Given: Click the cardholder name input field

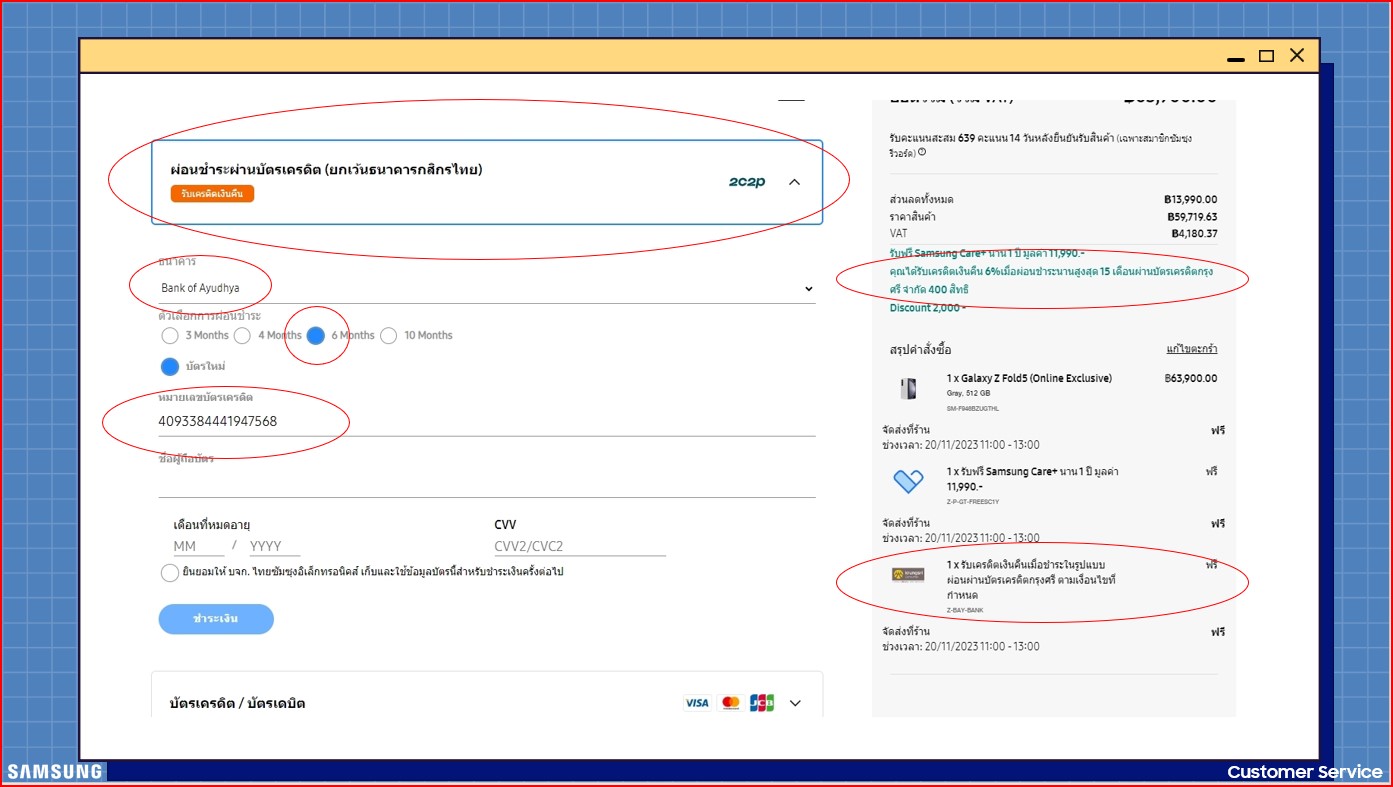Looking at the screenshot, I should (487, 483).
